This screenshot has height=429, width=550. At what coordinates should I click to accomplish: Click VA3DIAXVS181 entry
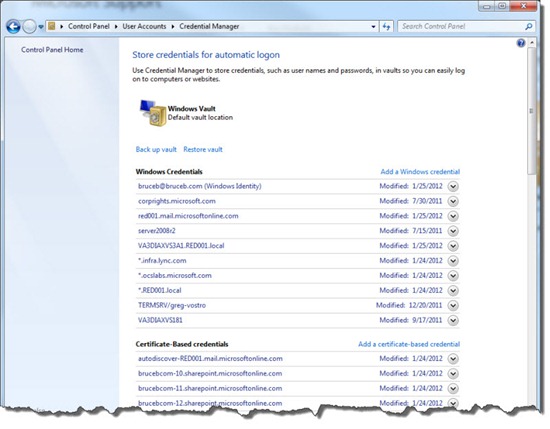[x=160, y=320]
